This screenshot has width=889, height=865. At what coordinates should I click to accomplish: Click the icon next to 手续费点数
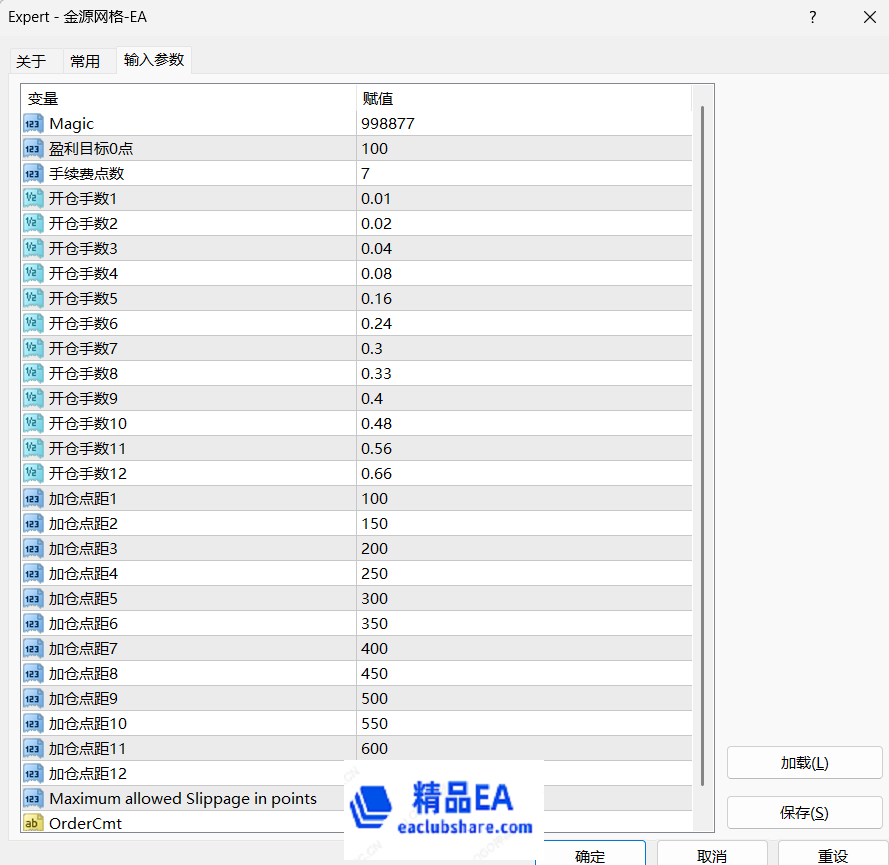click(x=33, y=174)
